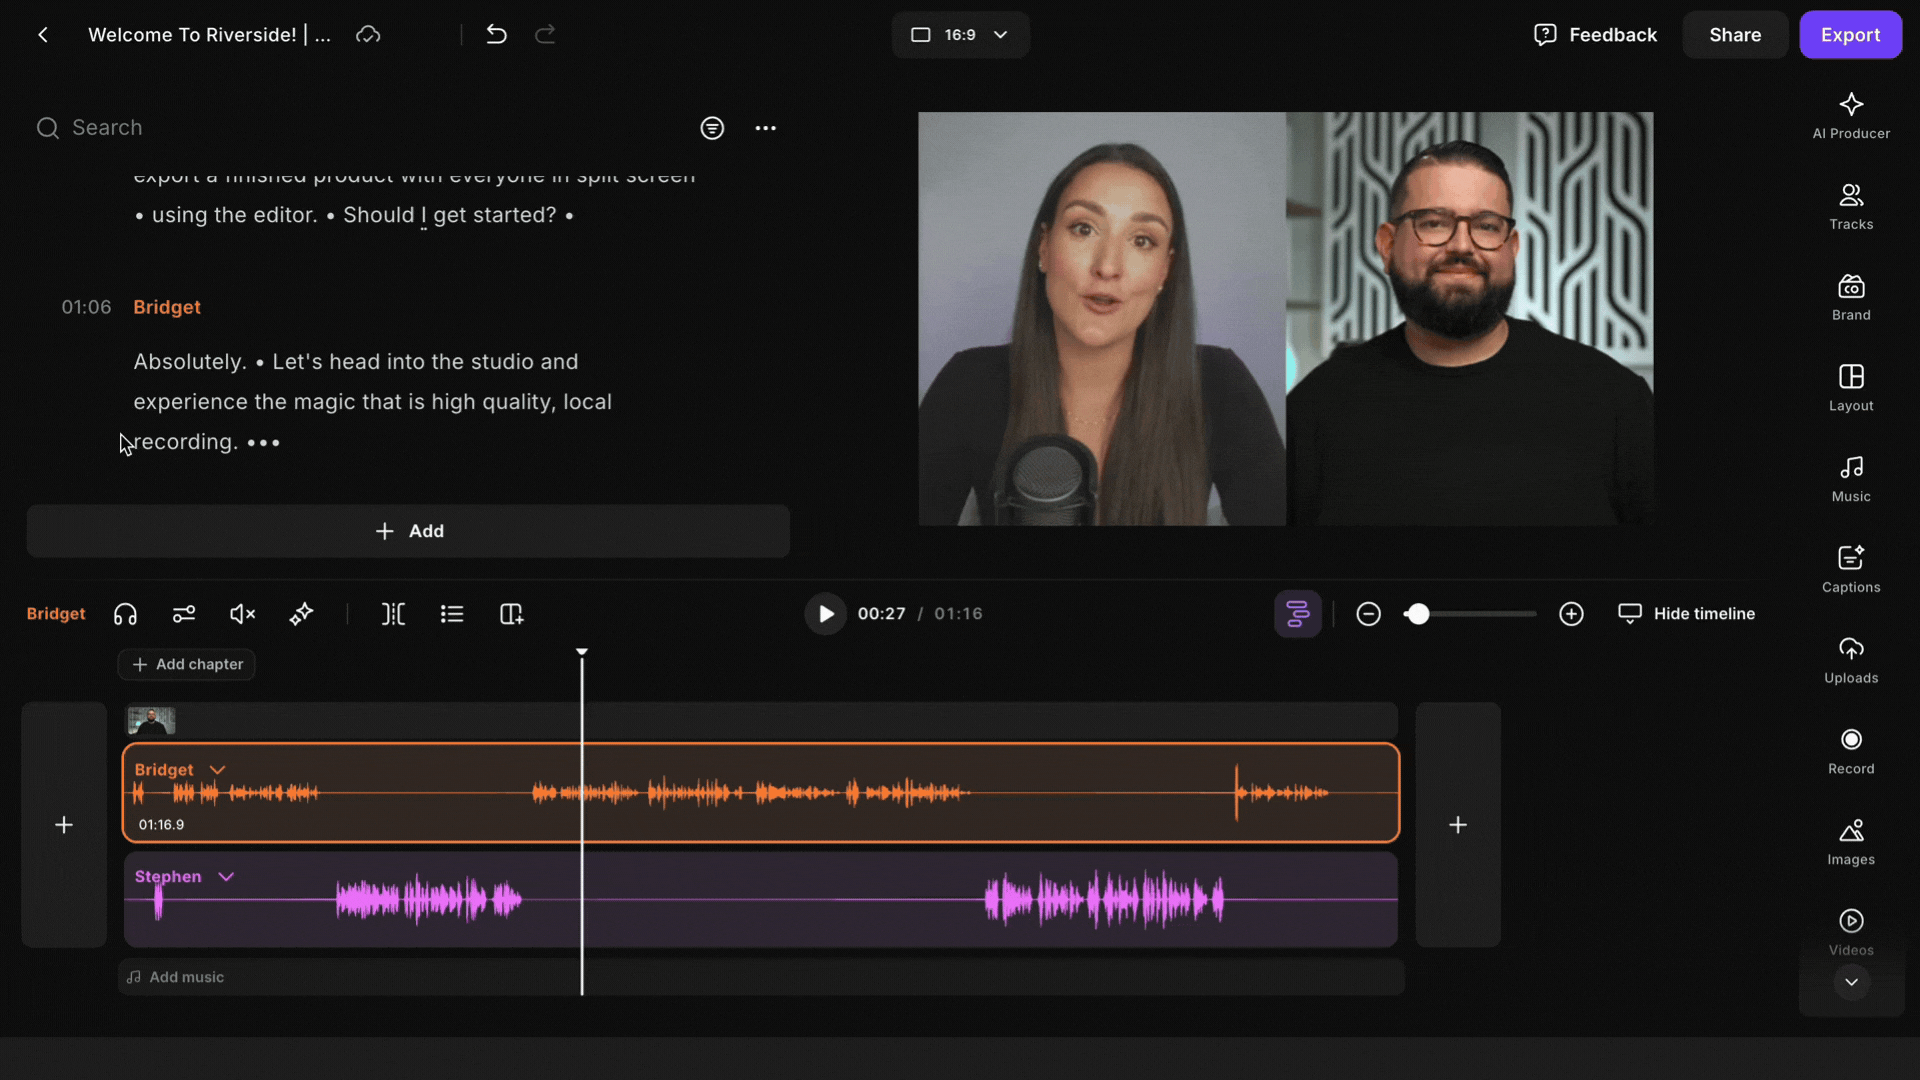This screenshot has height=1080, width=1920.
Task: Open the transcript filter icon
Action: 712,128
